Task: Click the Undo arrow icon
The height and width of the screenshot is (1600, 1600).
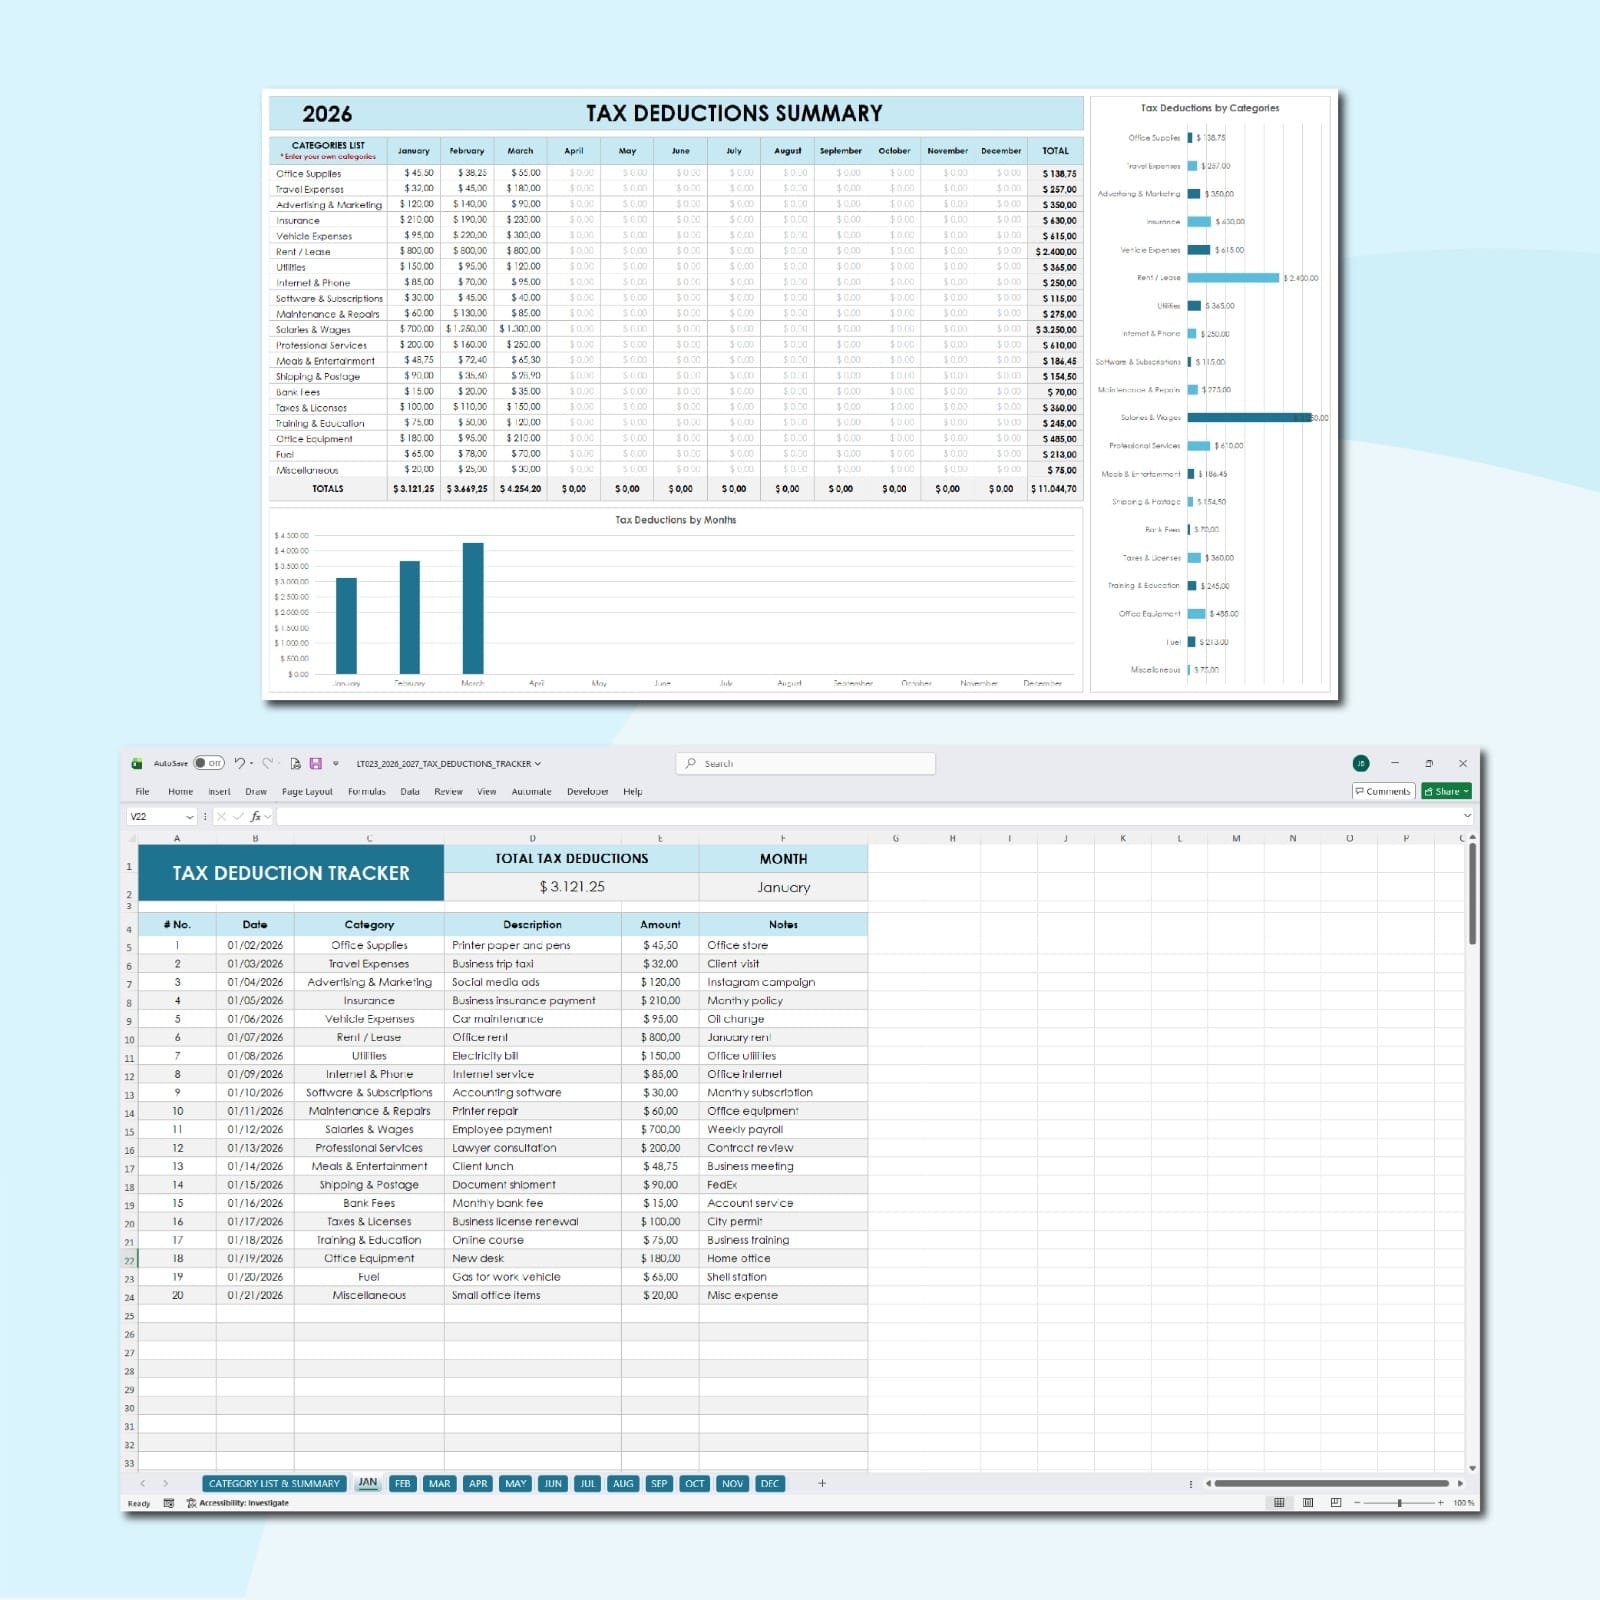Action: point(239,763)
